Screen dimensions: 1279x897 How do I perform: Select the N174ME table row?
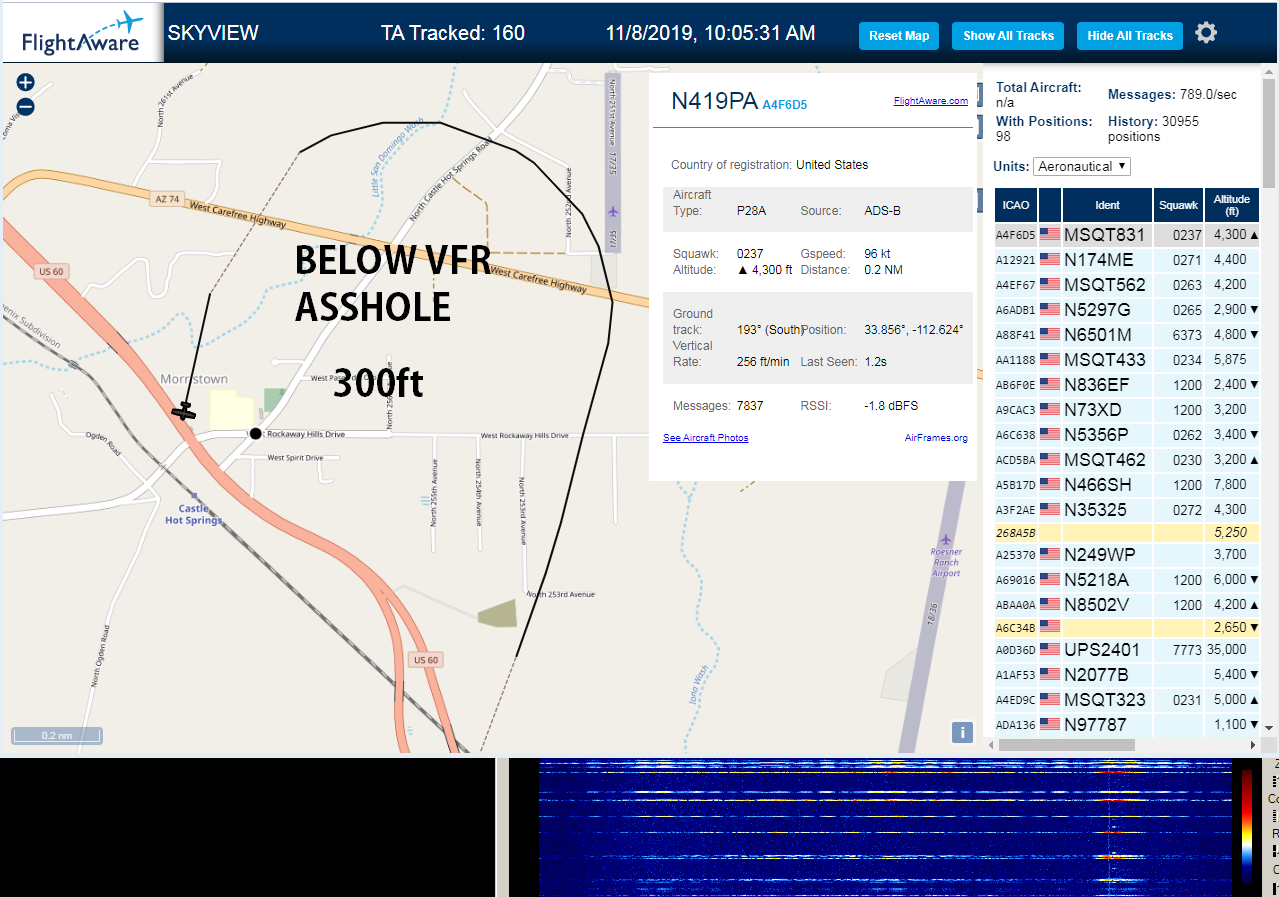[1127, 260]
